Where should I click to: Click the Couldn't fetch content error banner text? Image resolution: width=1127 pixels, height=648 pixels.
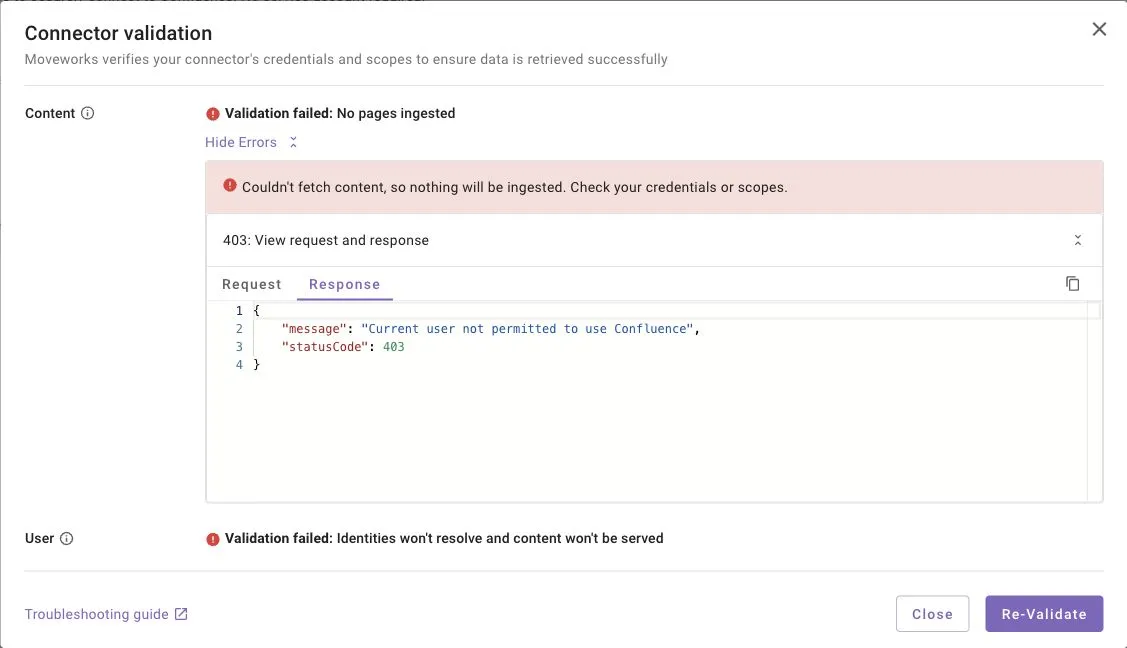(515, 188)
